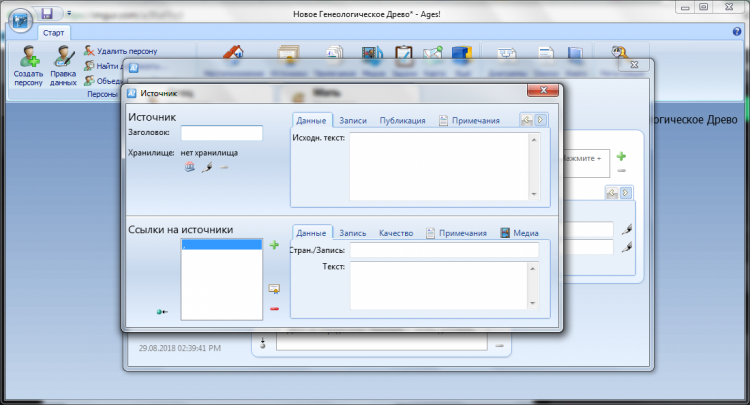Select the Старт ribbon tab
Image resolution: width=750 pixels, height=405 pixels.
[53, 33]
